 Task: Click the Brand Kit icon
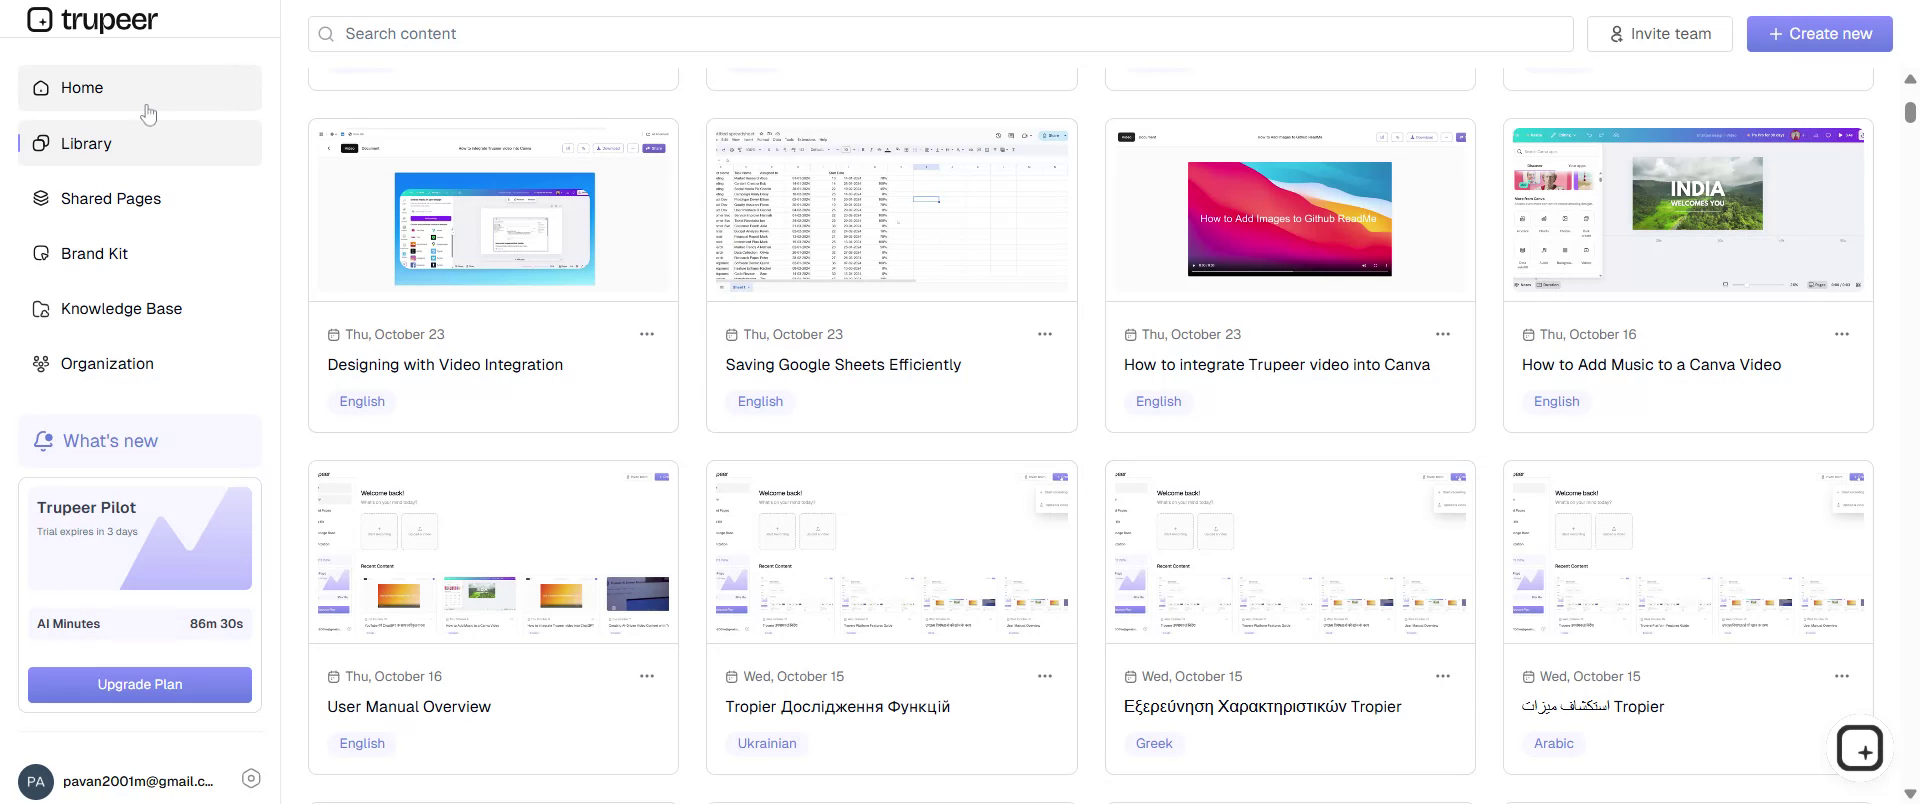pos(41,253)
